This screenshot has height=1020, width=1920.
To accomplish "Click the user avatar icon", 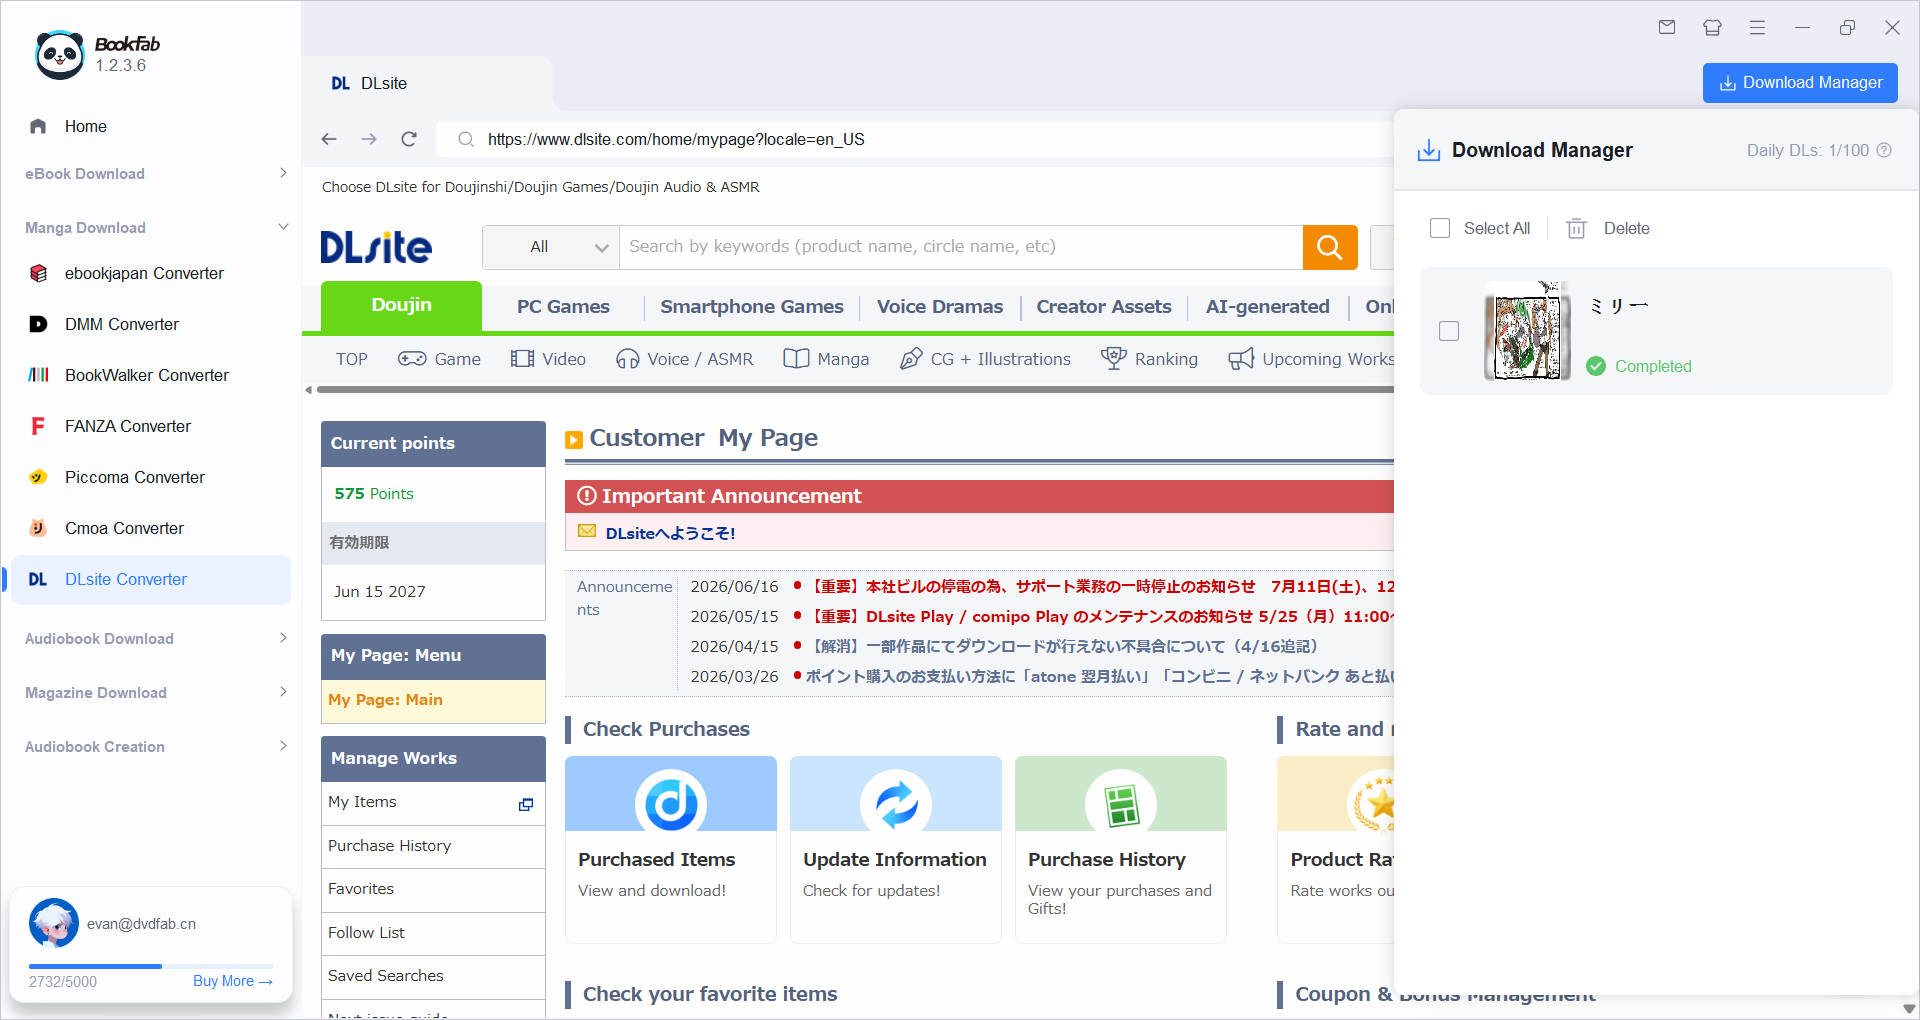I will click(54, 923).
